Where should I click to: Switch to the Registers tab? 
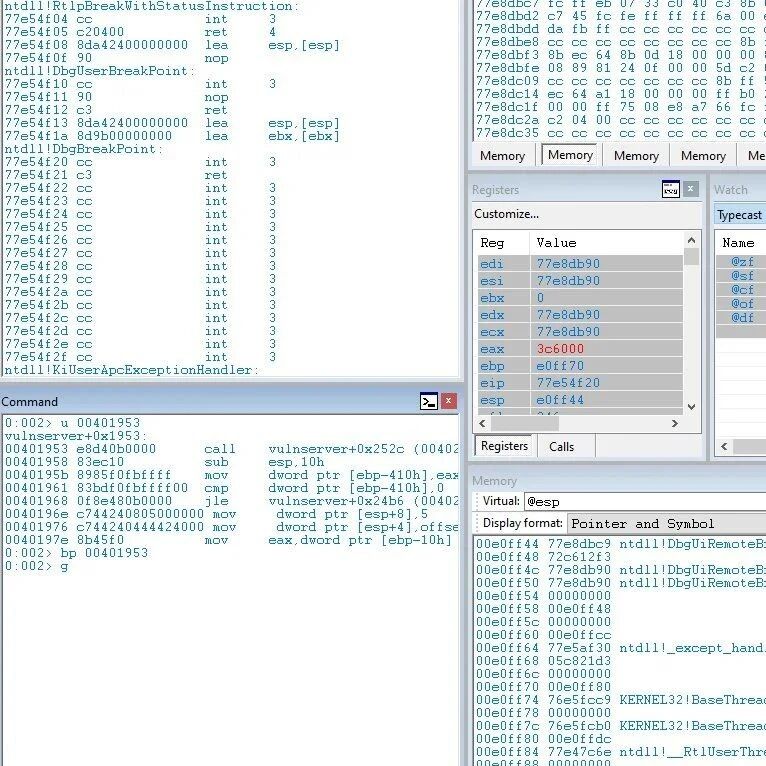[x=504, y=446]
